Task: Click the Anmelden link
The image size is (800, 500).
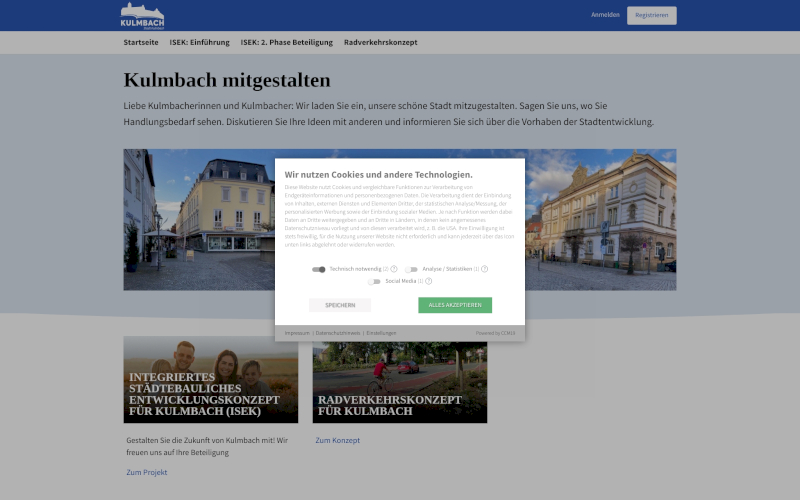Action: point(605,15)
